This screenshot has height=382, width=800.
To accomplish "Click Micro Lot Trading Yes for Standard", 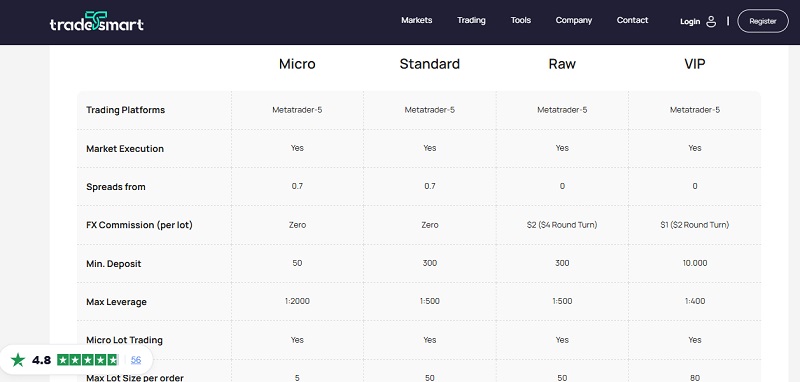I will 430,340.
